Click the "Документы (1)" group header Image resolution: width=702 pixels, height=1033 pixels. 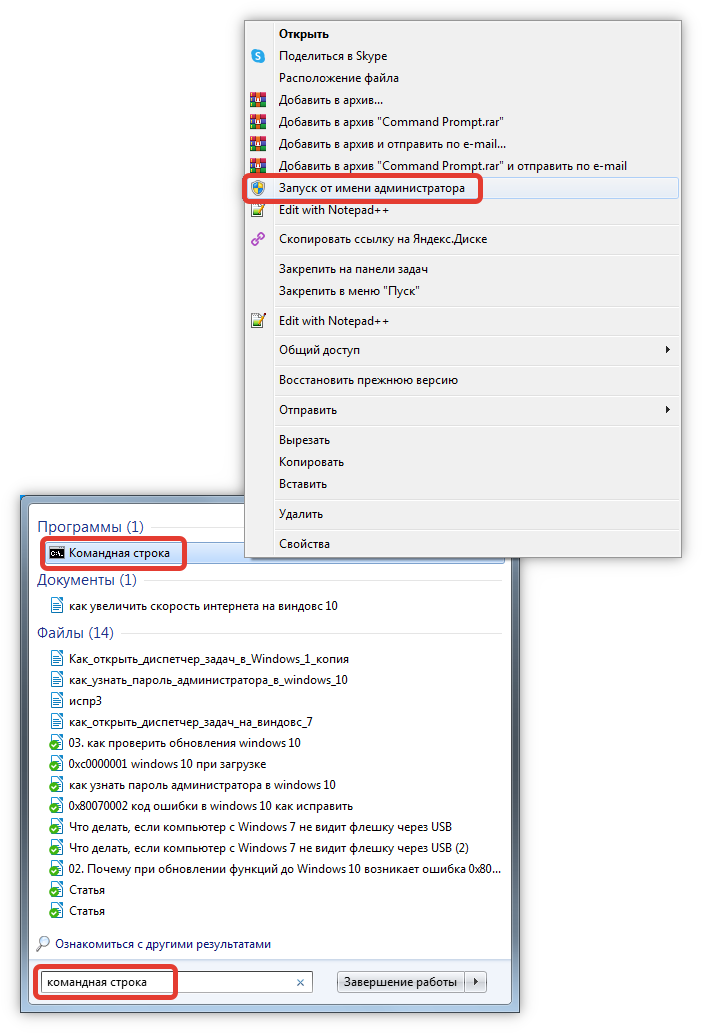click(x=86, y=580)
